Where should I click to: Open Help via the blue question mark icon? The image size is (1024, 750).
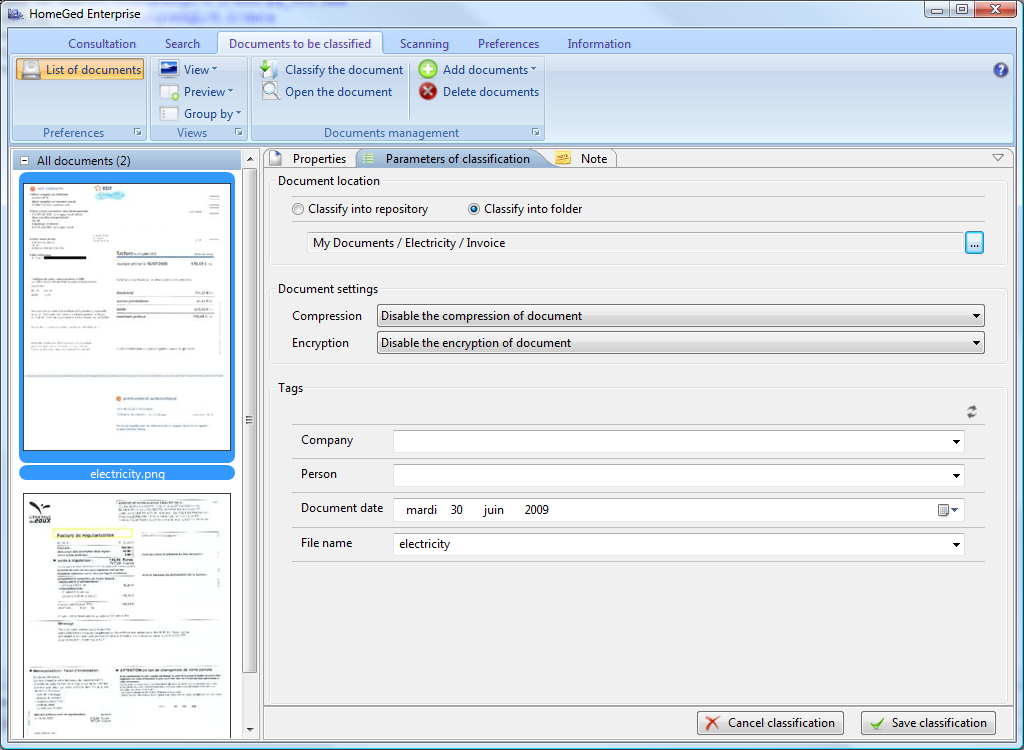tap(1000, 69)
